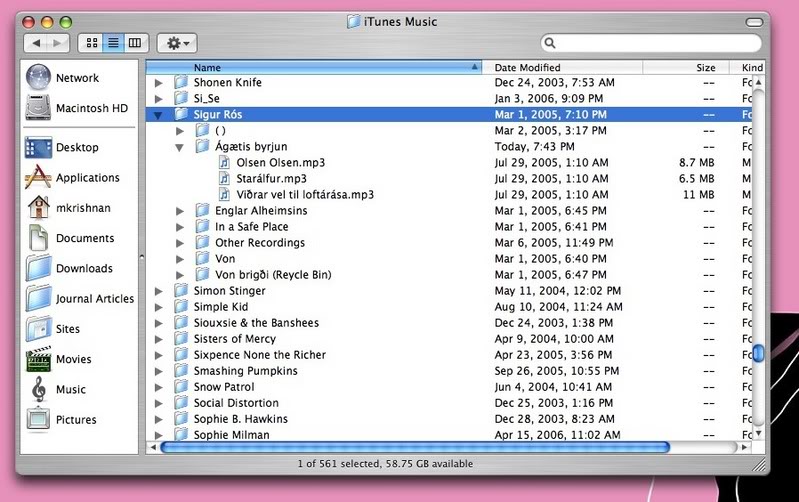This screenshot has width=799, height=502.
Task: Expand the Simon Stinger folder
Action: click(x=158, y=291)
